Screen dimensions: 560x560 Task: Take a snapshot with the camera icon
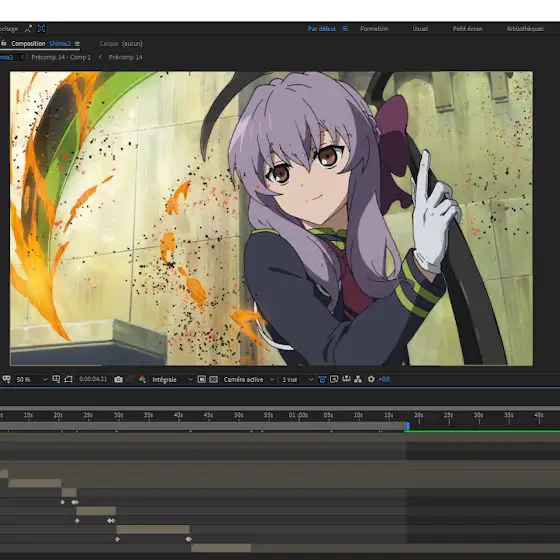tap(118, 379)
